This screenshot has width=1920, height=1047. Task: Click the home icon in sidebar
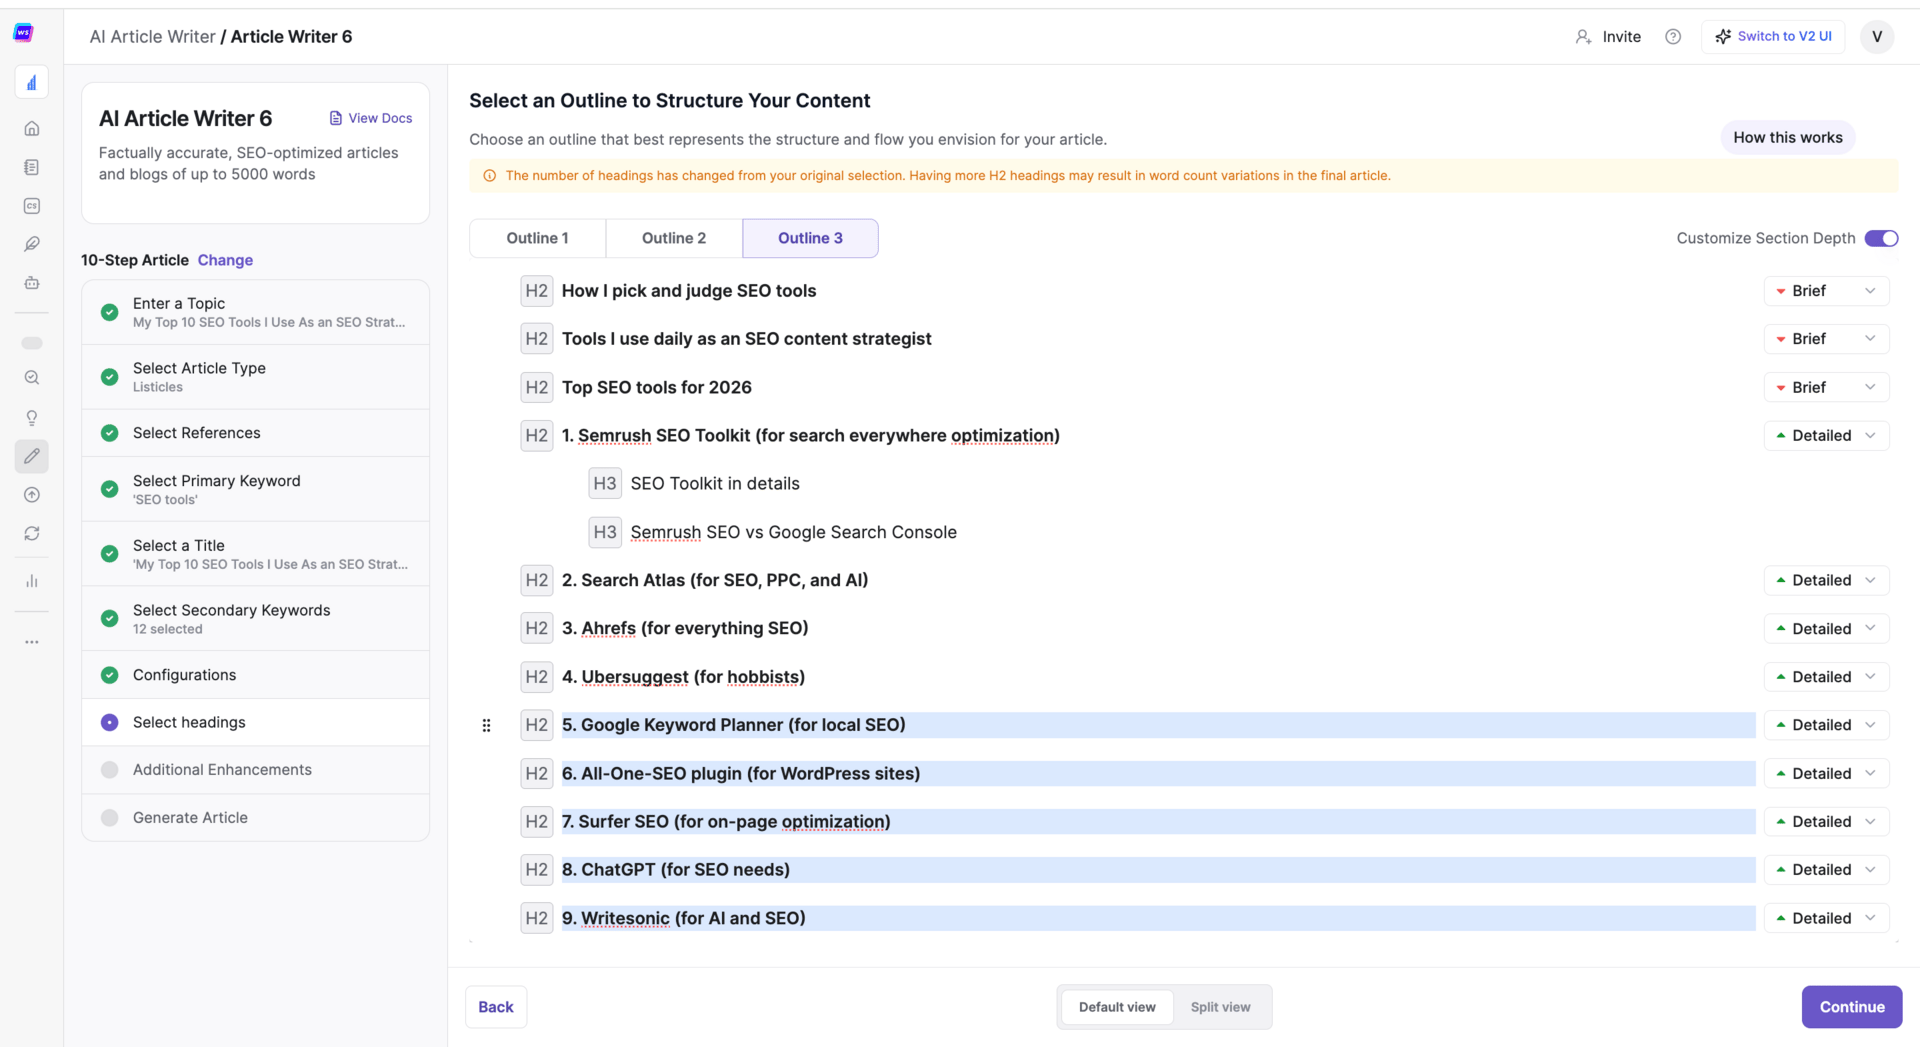pos(32,128)
